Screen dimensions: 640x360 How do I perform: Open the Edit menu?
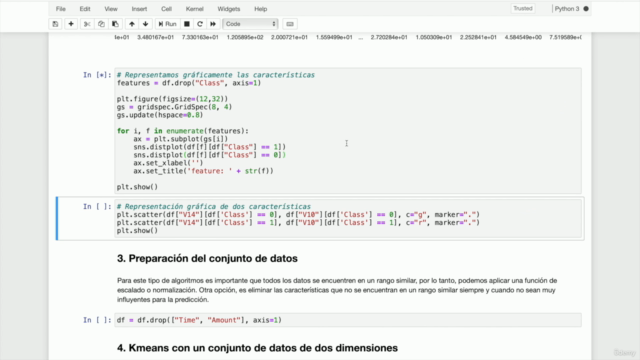click(85, 9)
